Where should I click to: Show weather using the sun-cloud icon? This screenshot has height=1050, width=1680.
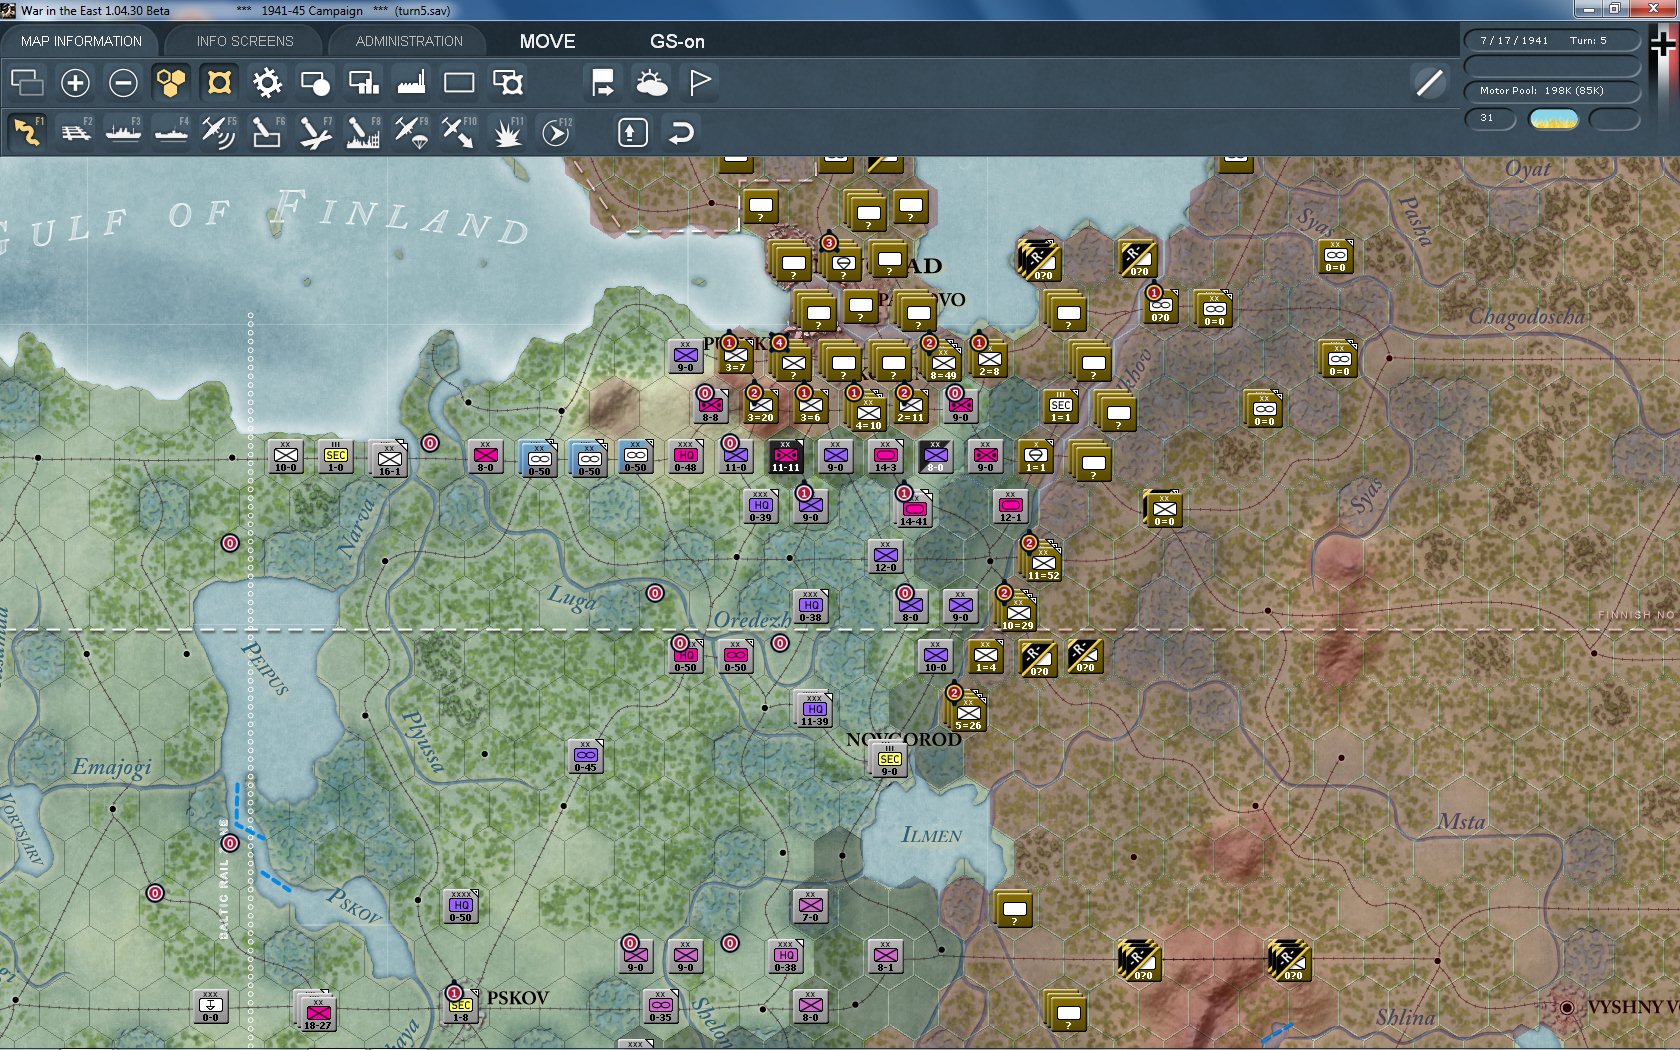[652, 83]
